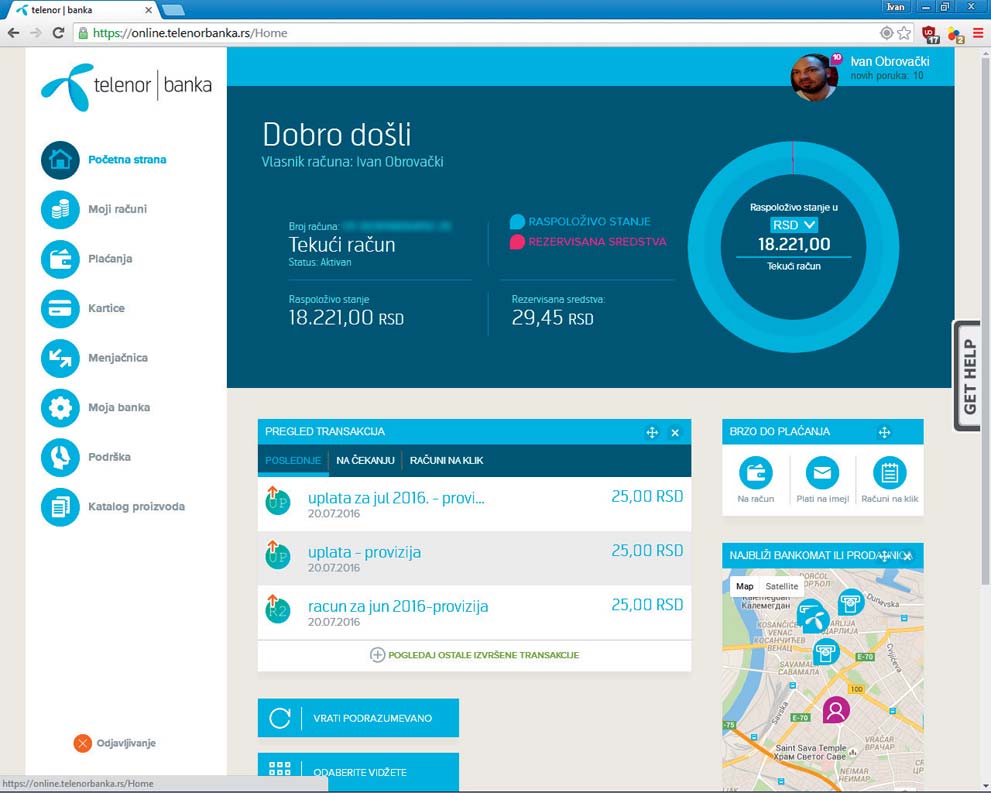
Task: Open Katalog proizvoda documents icon
Action: pos(60,507)
